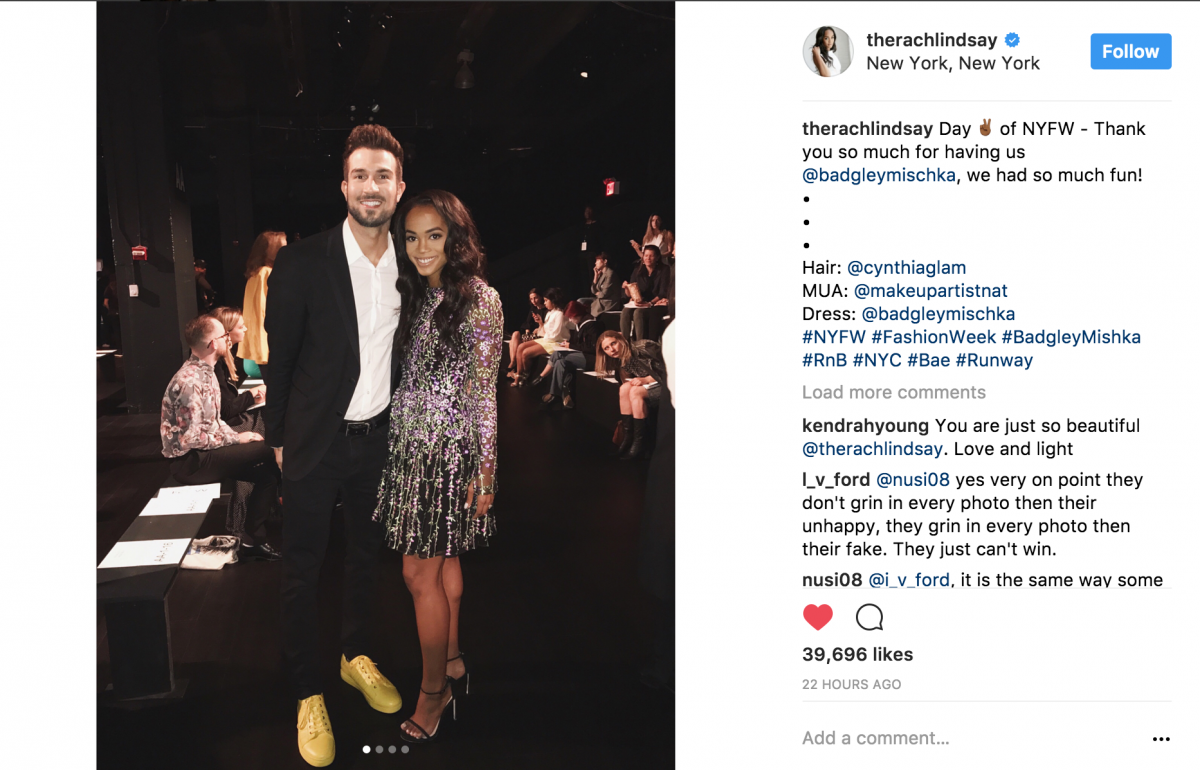This screenshot has width=1200, height=770.
Task: Open the kendrahyoung commenter username
Action: tap(866, 426)
